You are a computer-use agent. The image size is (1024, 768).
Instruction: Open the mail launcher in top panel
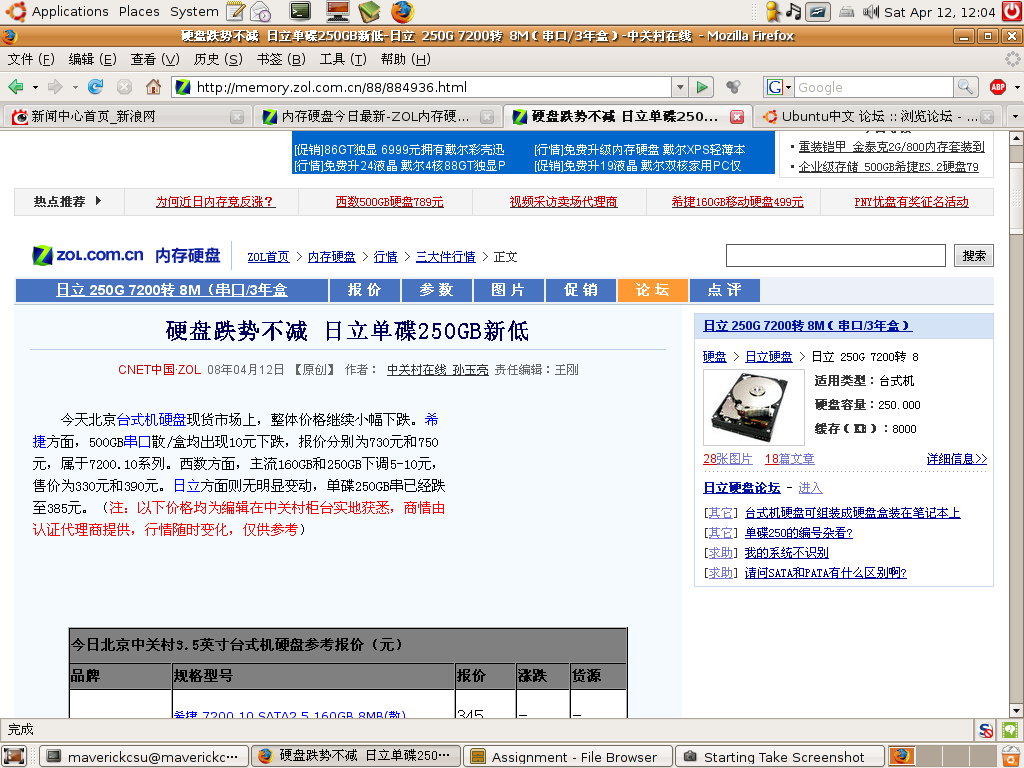261,11
